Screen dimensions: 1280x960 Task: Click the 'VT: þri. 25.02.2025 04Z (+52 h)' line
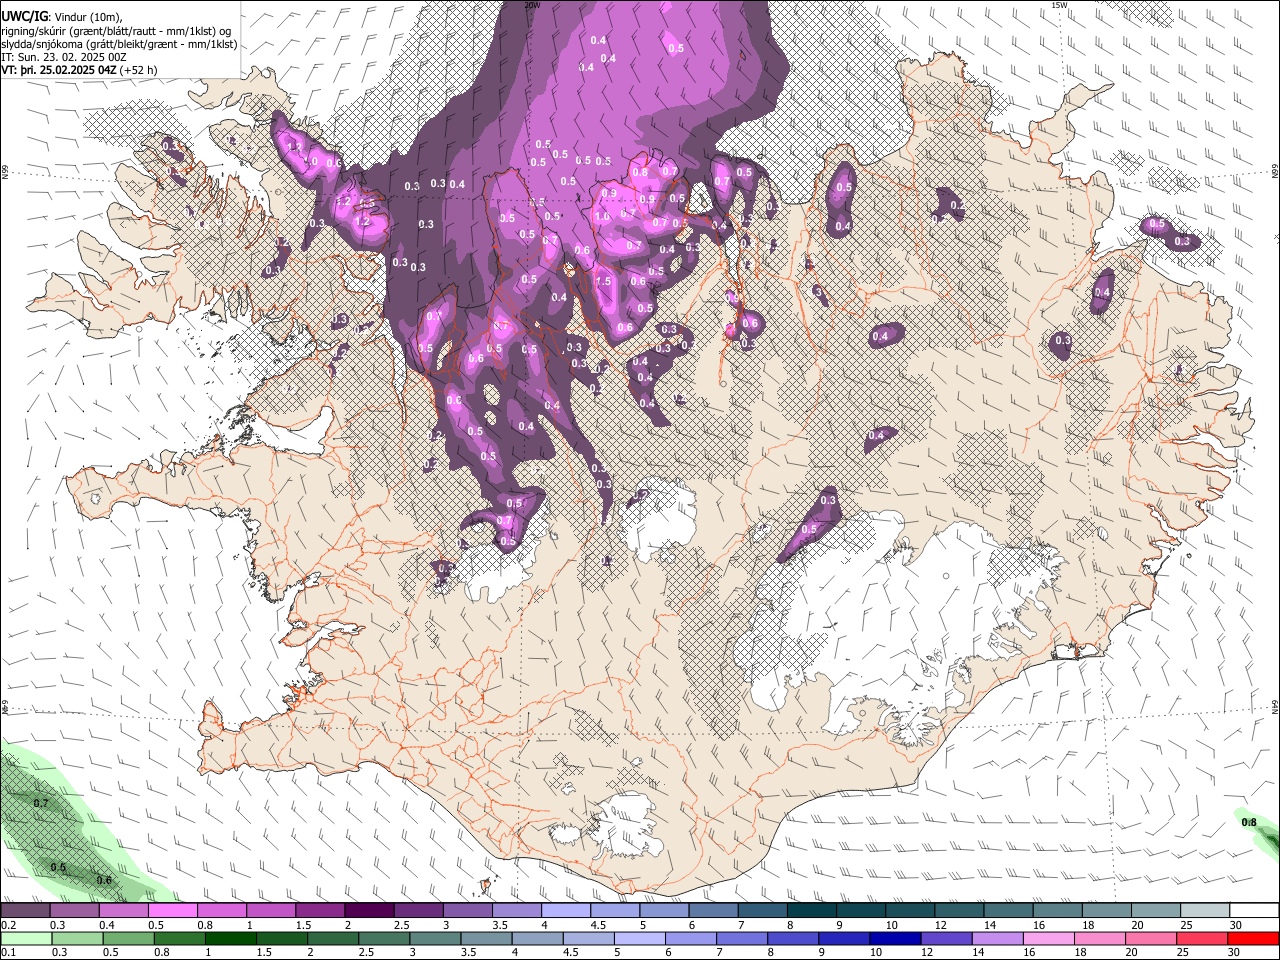pos(79,70)
